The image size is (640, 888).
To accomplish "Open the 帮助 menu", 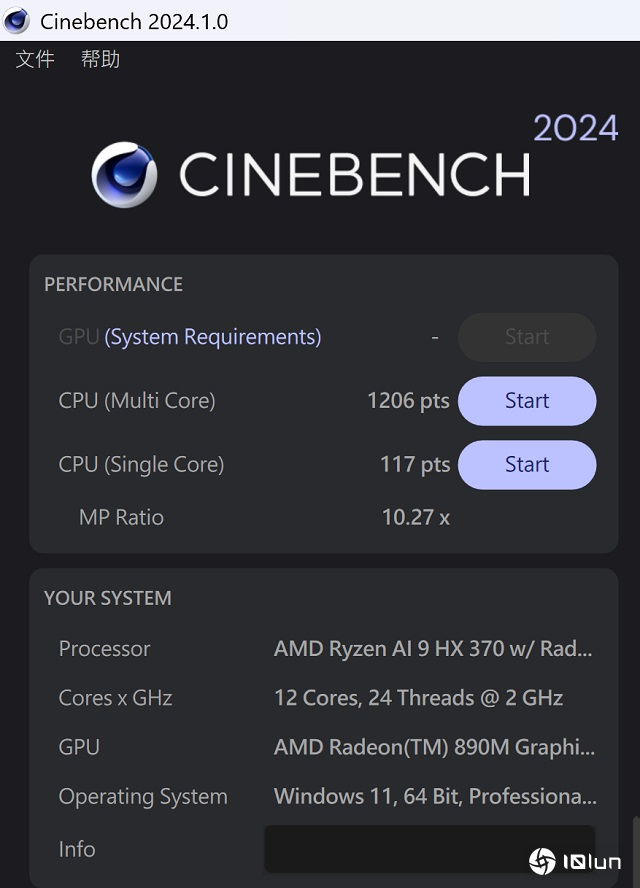I will coord(100,60).
